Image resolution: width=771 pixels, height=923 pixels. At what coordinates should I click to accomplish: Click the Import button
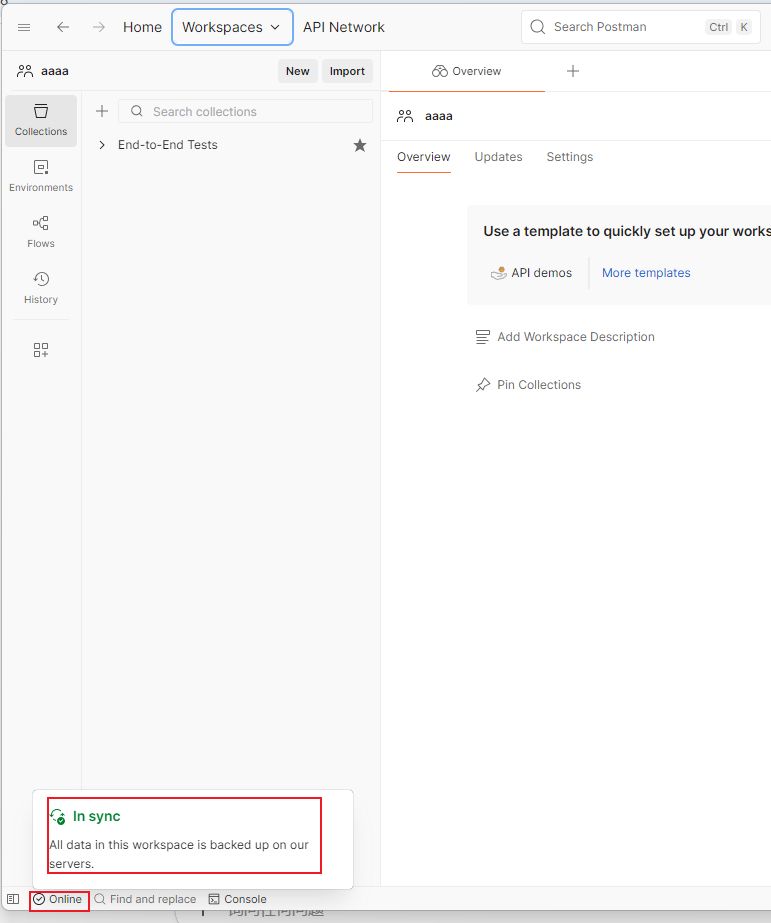tap(347, 71)
